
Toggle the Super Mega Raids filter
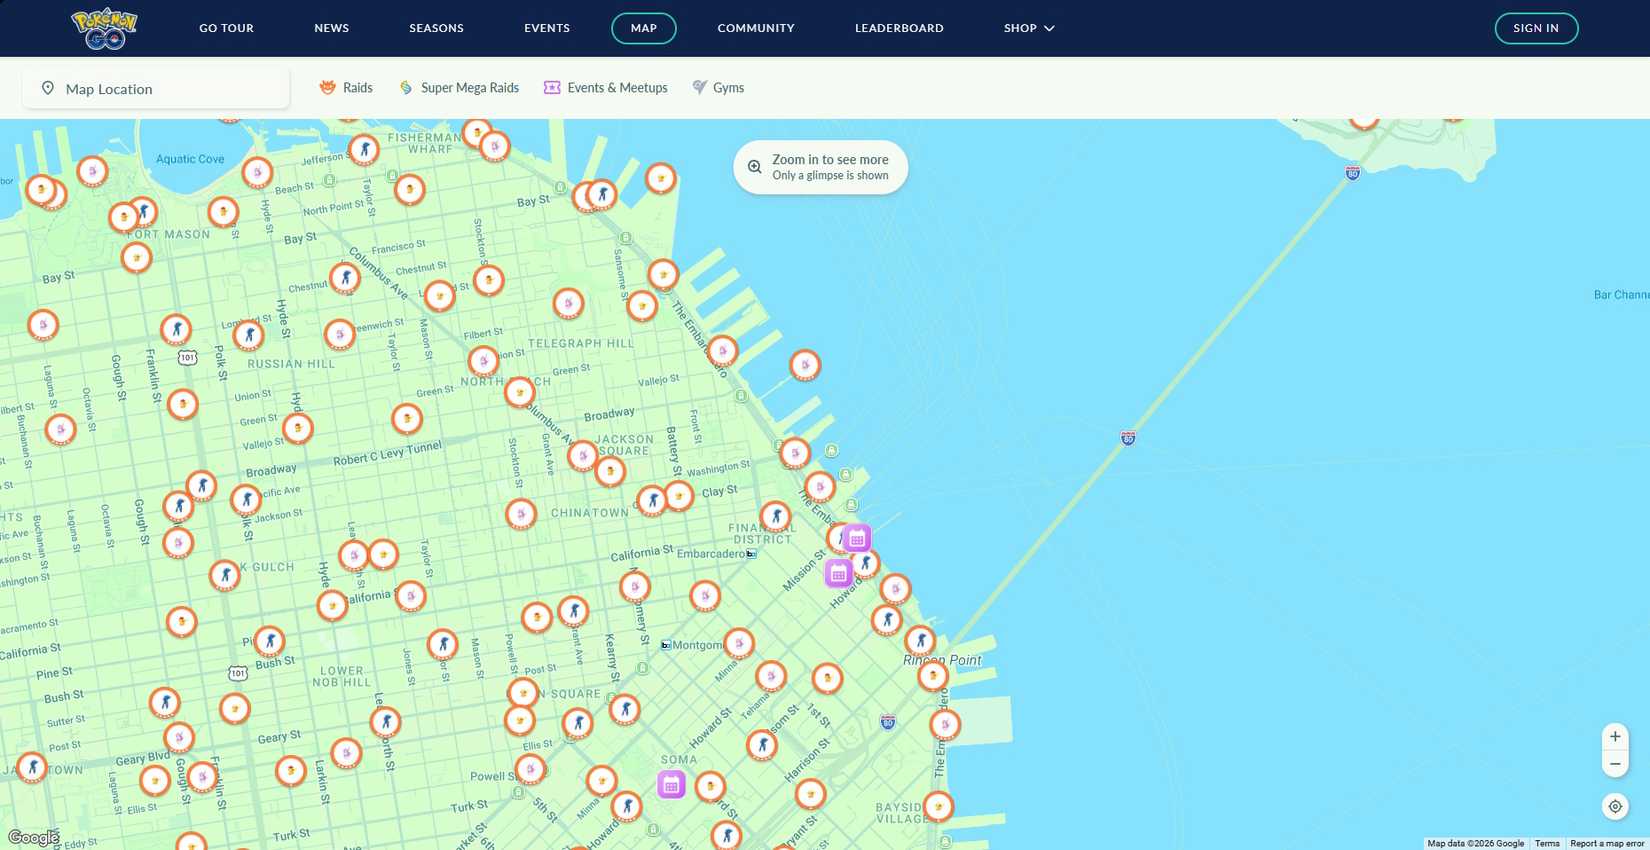pos(459,88)
